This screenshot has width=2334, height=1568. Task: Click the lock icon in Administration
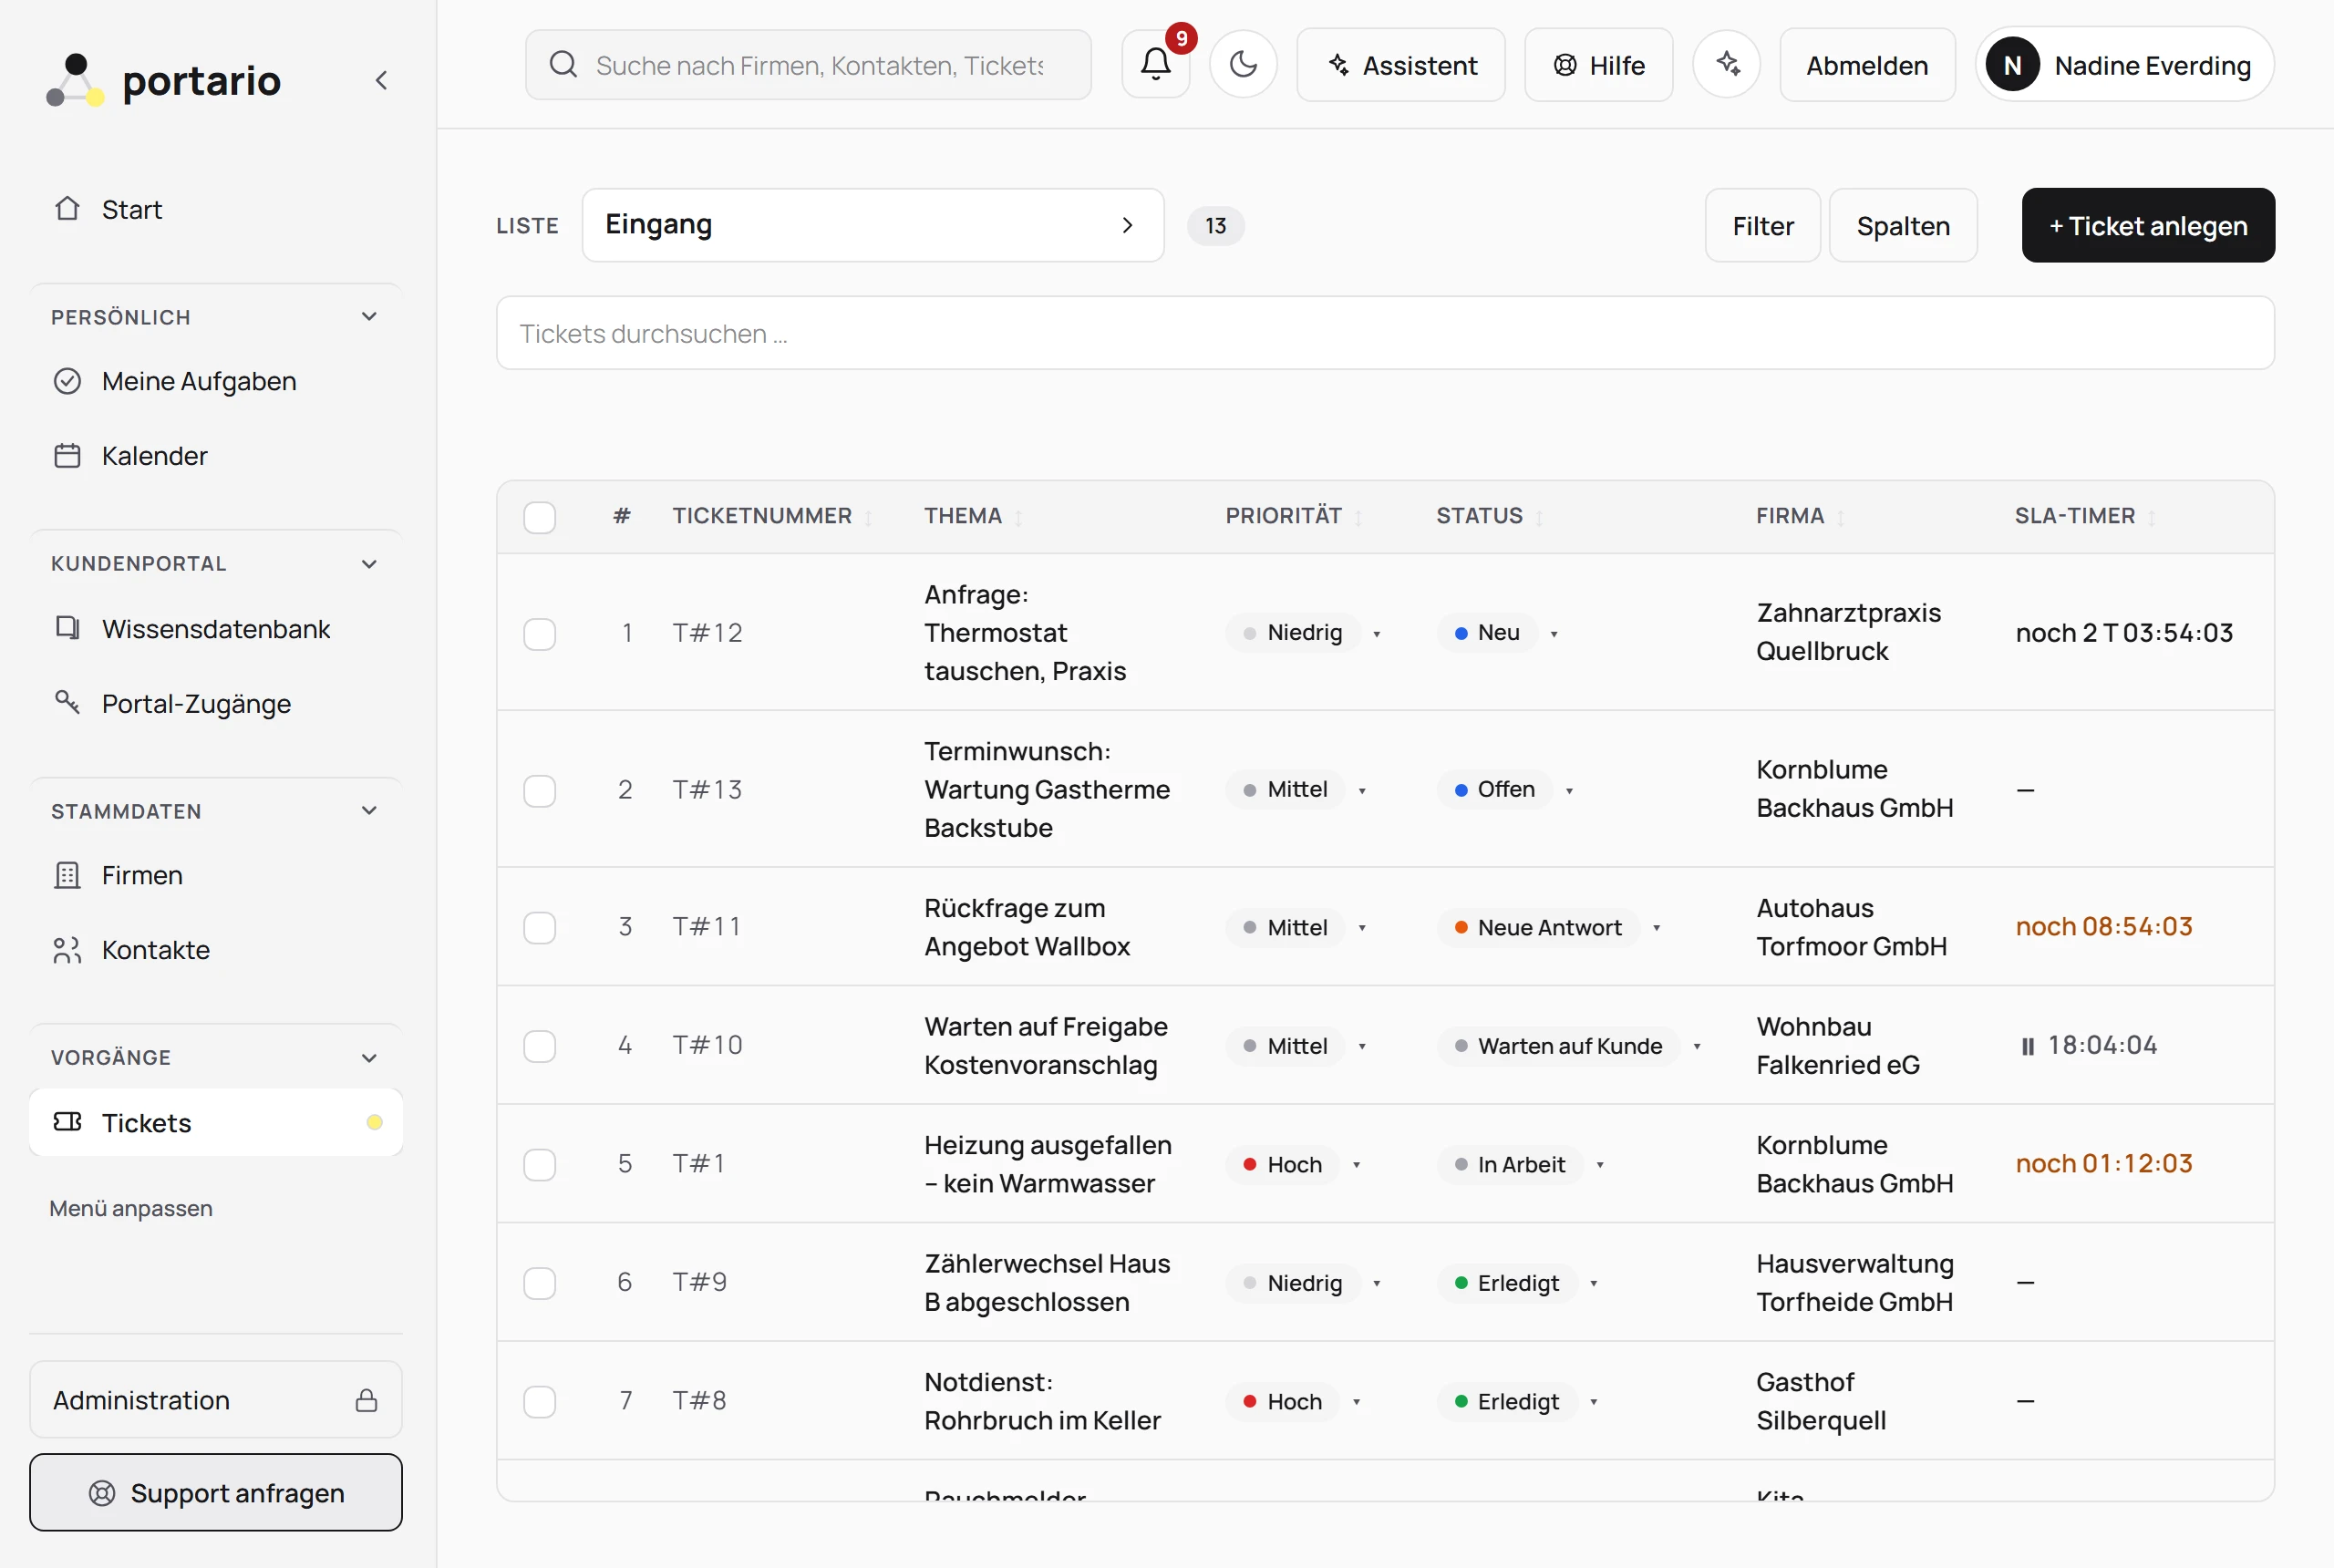[367, 1400]
